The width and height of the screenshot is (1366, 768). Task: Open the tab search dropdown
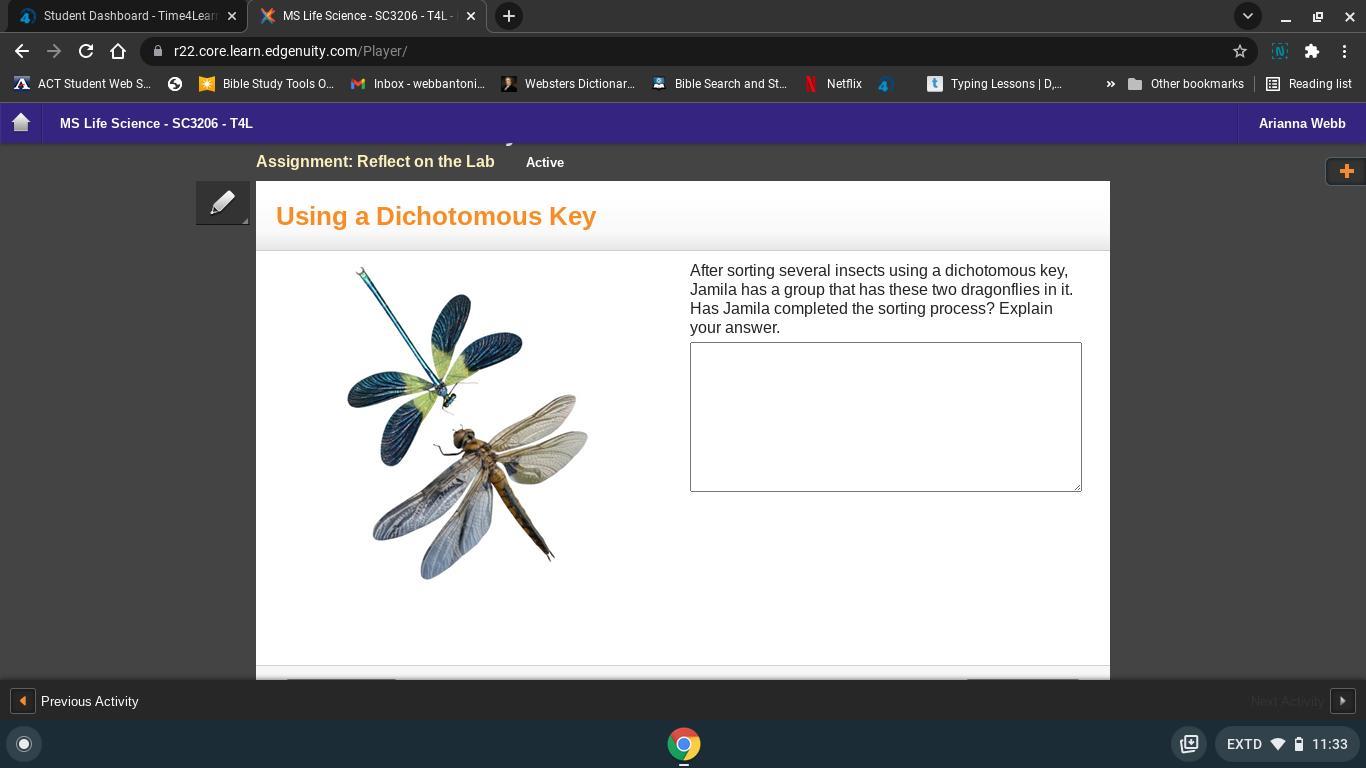coord(1247,16)
